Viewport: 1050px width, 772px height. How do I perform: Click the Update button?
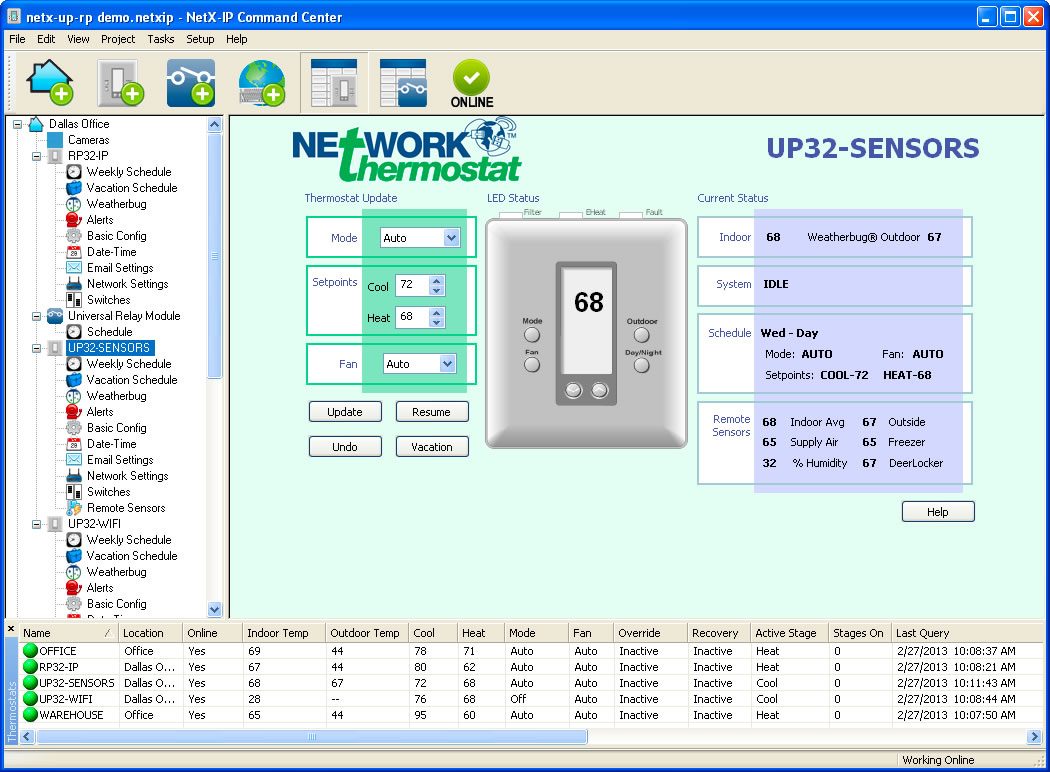point(345,412)
